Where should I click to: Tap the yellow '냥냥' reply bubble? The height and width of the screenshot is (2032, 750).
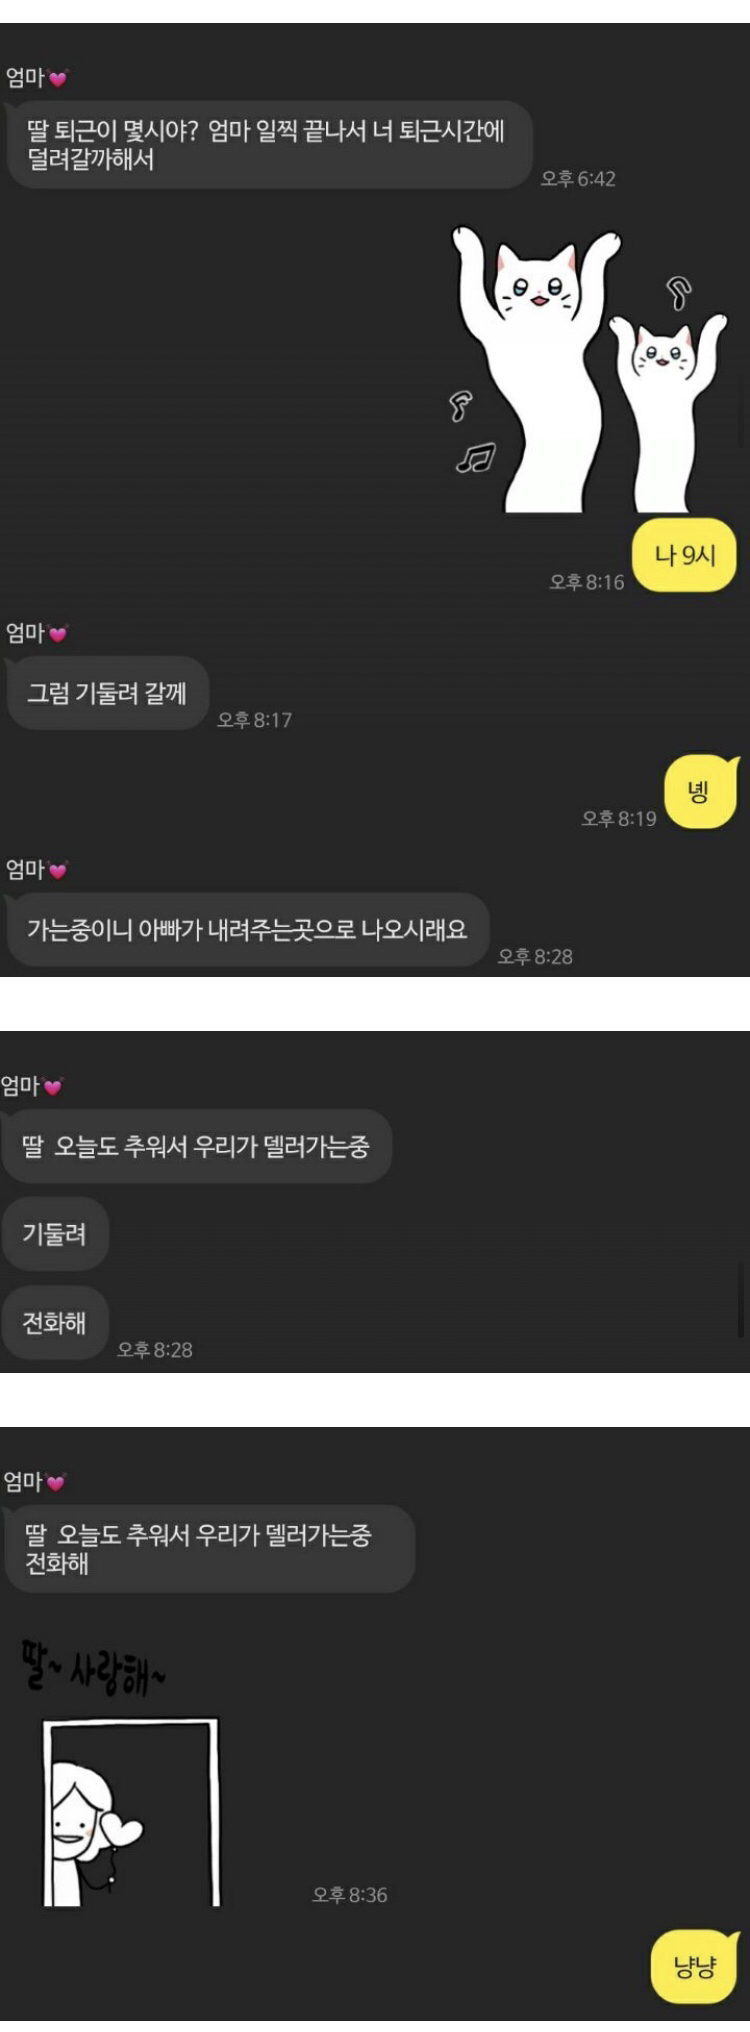(x=695, y=1968)
